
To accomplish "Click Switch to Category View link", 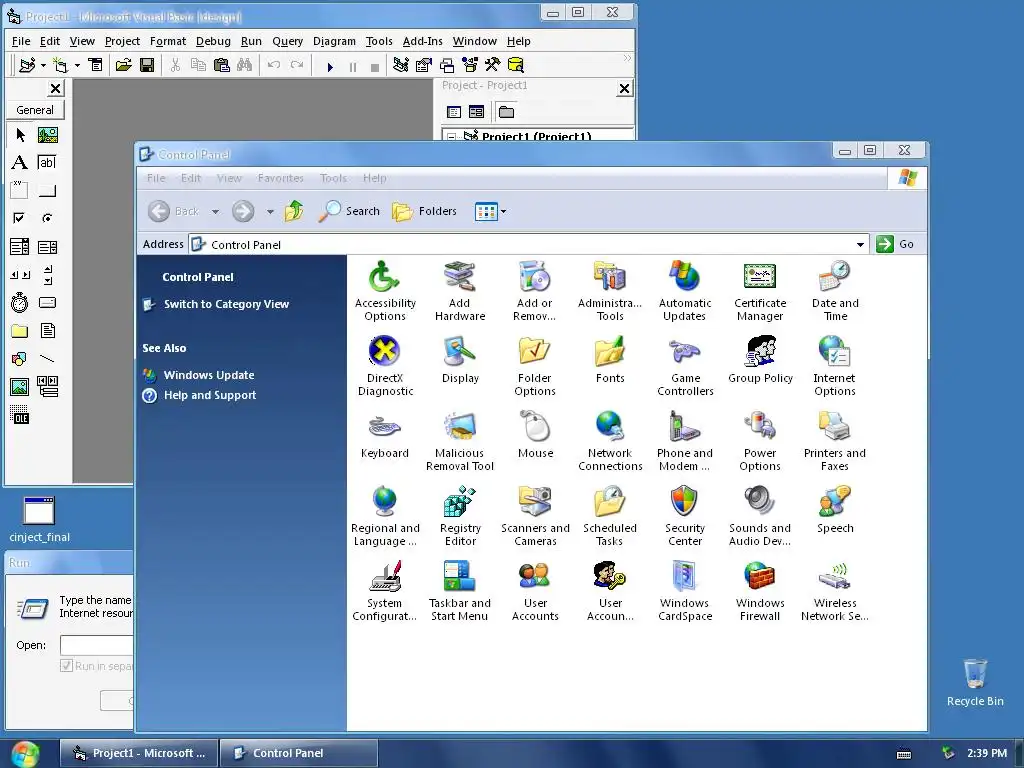I will pyautogui.click(x=226, y=304).
